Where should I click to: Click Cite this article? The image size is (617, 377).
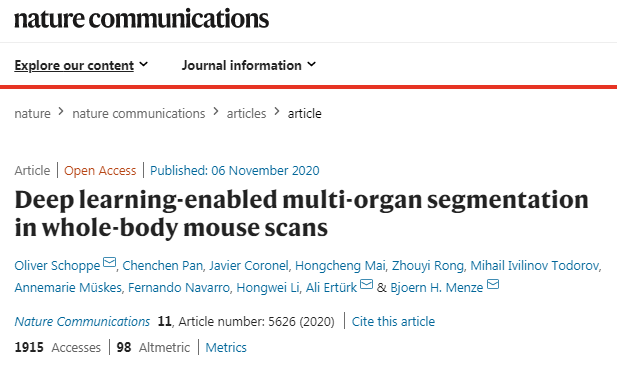coord(393,322)
